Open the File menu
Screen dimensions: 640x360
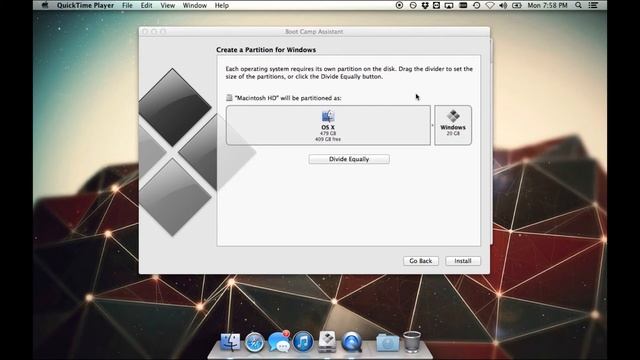point(127,5)
